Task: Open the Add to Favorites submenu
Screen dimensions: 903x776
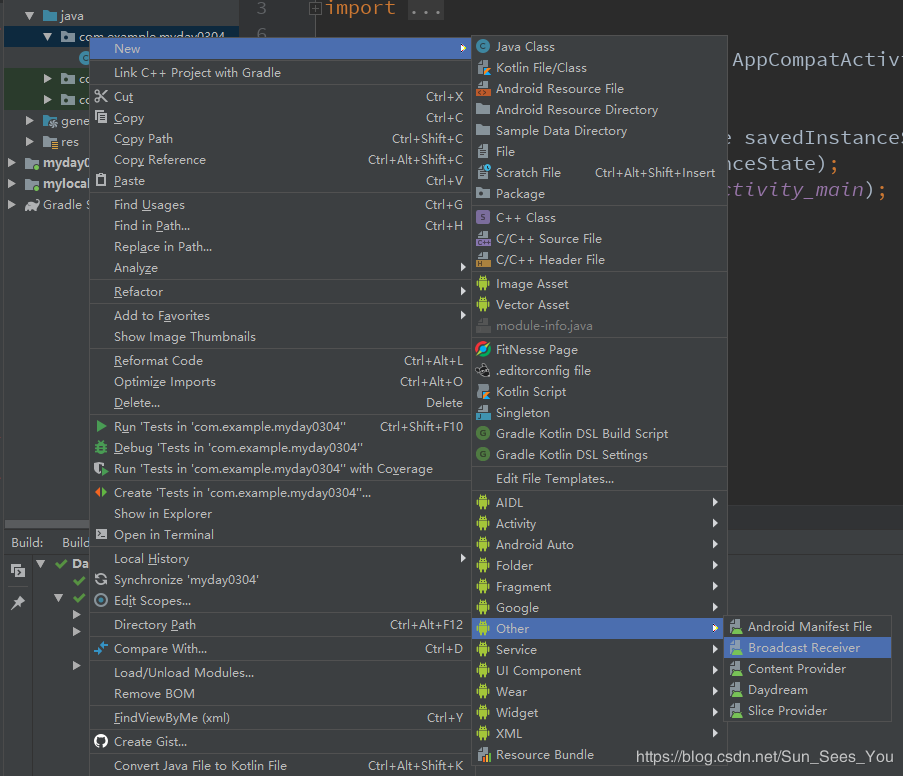Action: pos(280,316)
